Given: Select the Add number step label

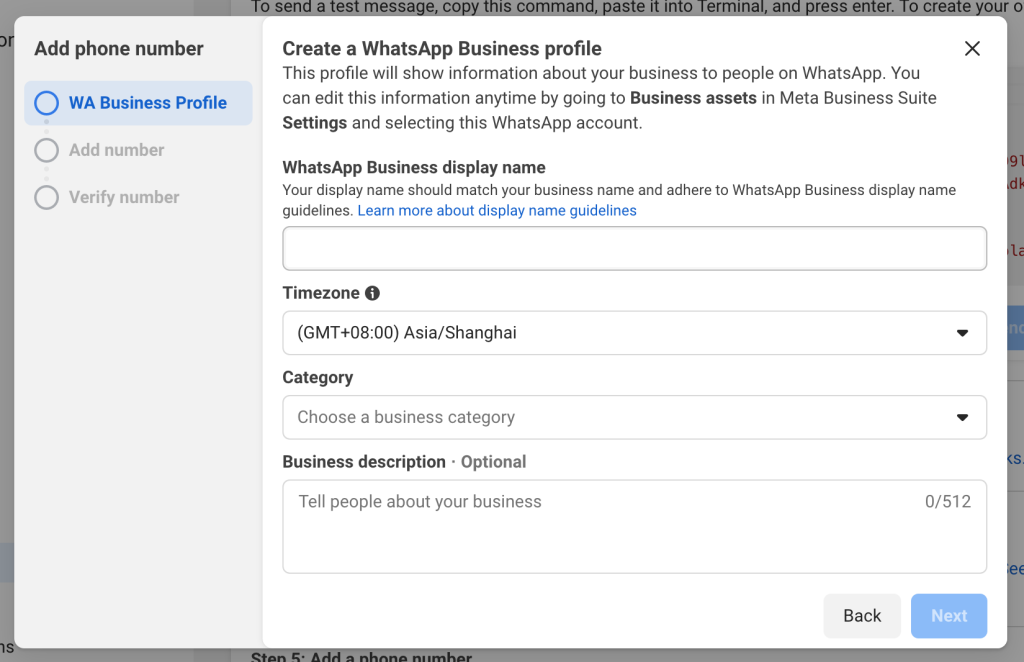Looking at the screenshot, I should click(x=116, y=150).
